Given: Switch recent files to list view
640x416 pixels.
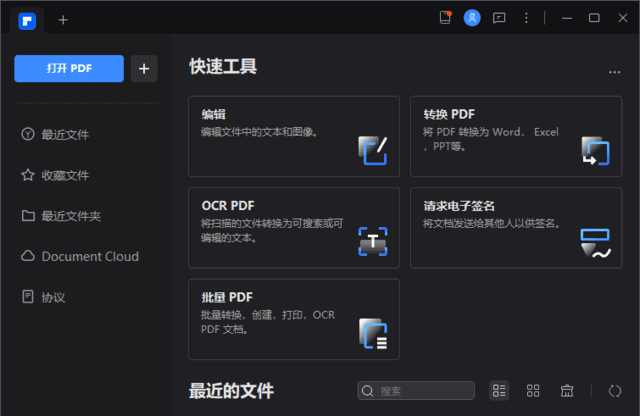Looking at the screenshot, I should click(x=499, y=391).
